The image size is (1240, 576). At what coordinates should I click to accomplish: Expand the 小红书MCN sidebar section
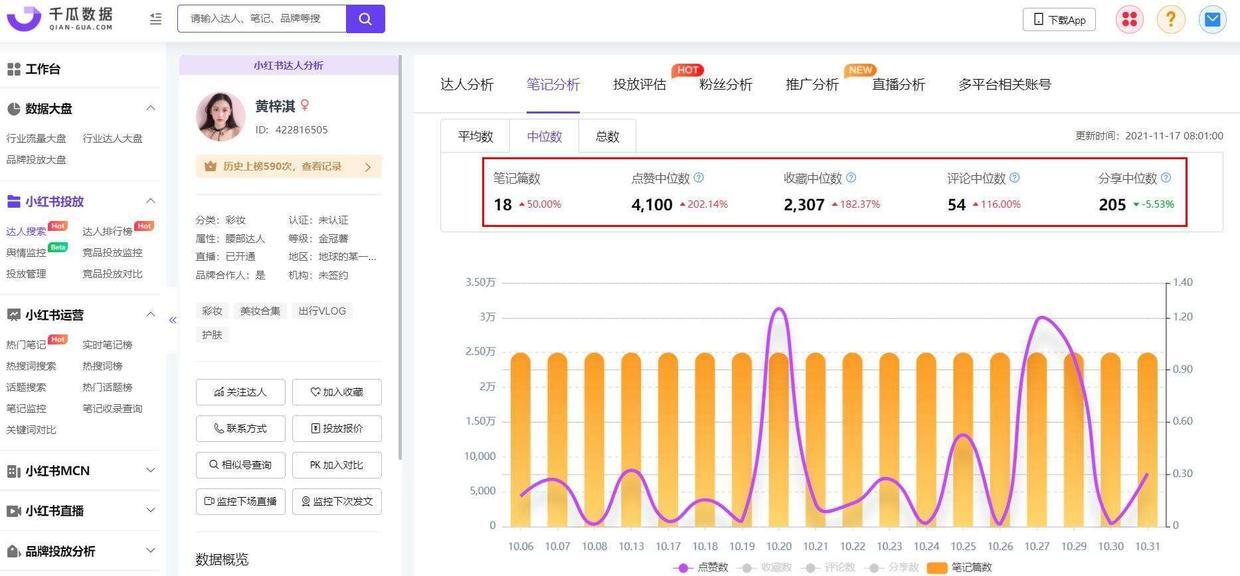tap(150, 470)
